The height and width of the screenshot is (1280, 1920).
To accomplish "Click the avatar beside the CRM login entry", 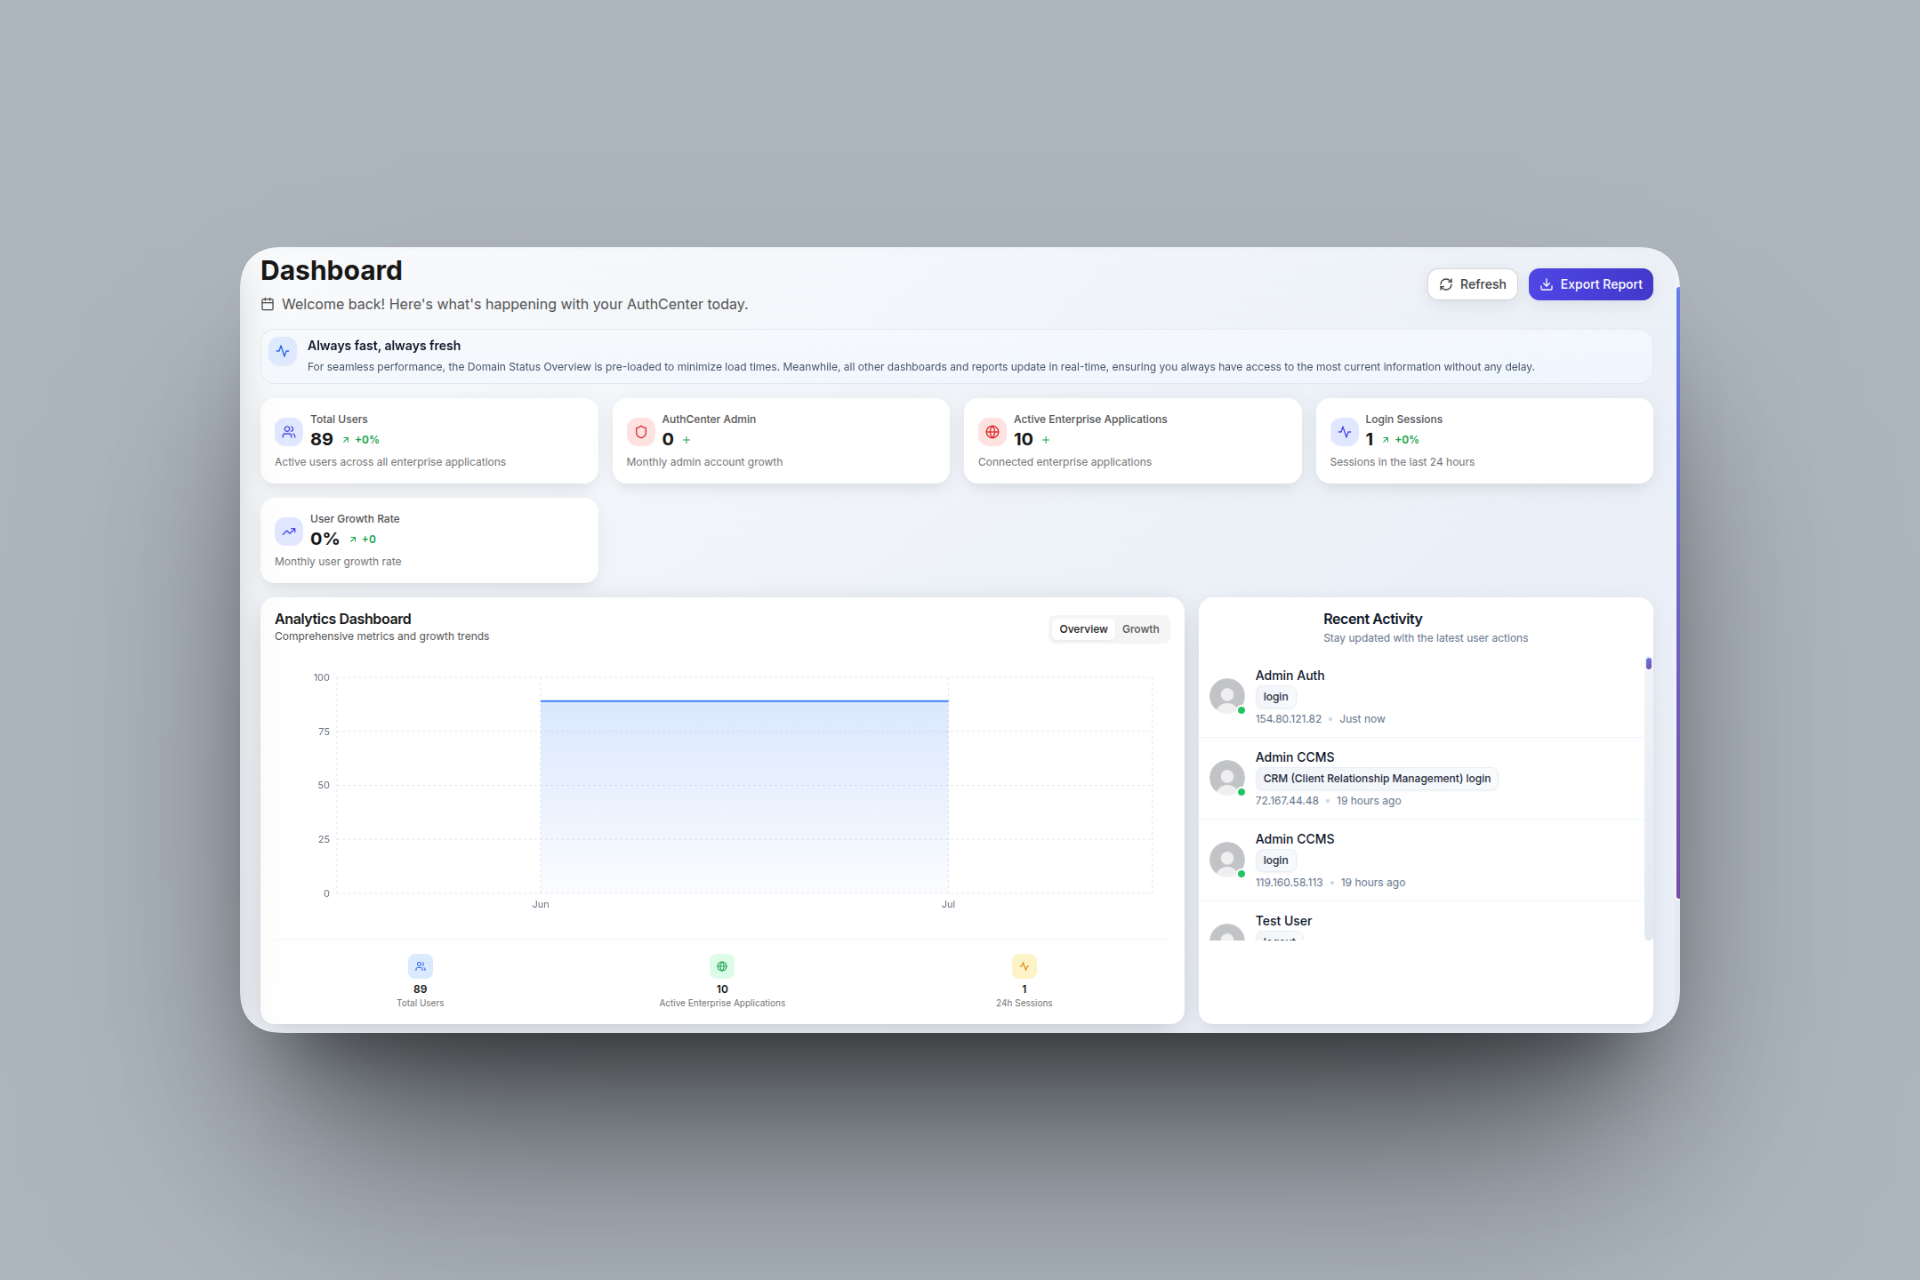I will pos(1227,777).
